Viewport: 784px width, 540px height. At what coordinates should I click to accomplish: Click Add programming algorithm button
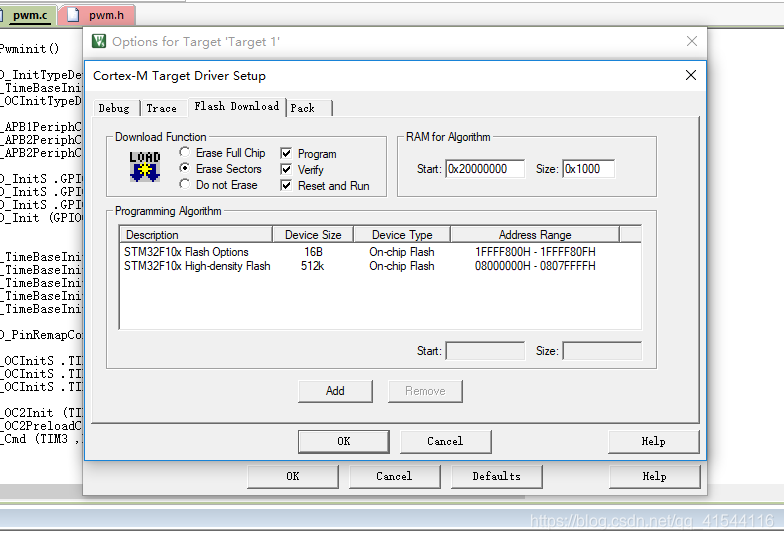point(335,391)
